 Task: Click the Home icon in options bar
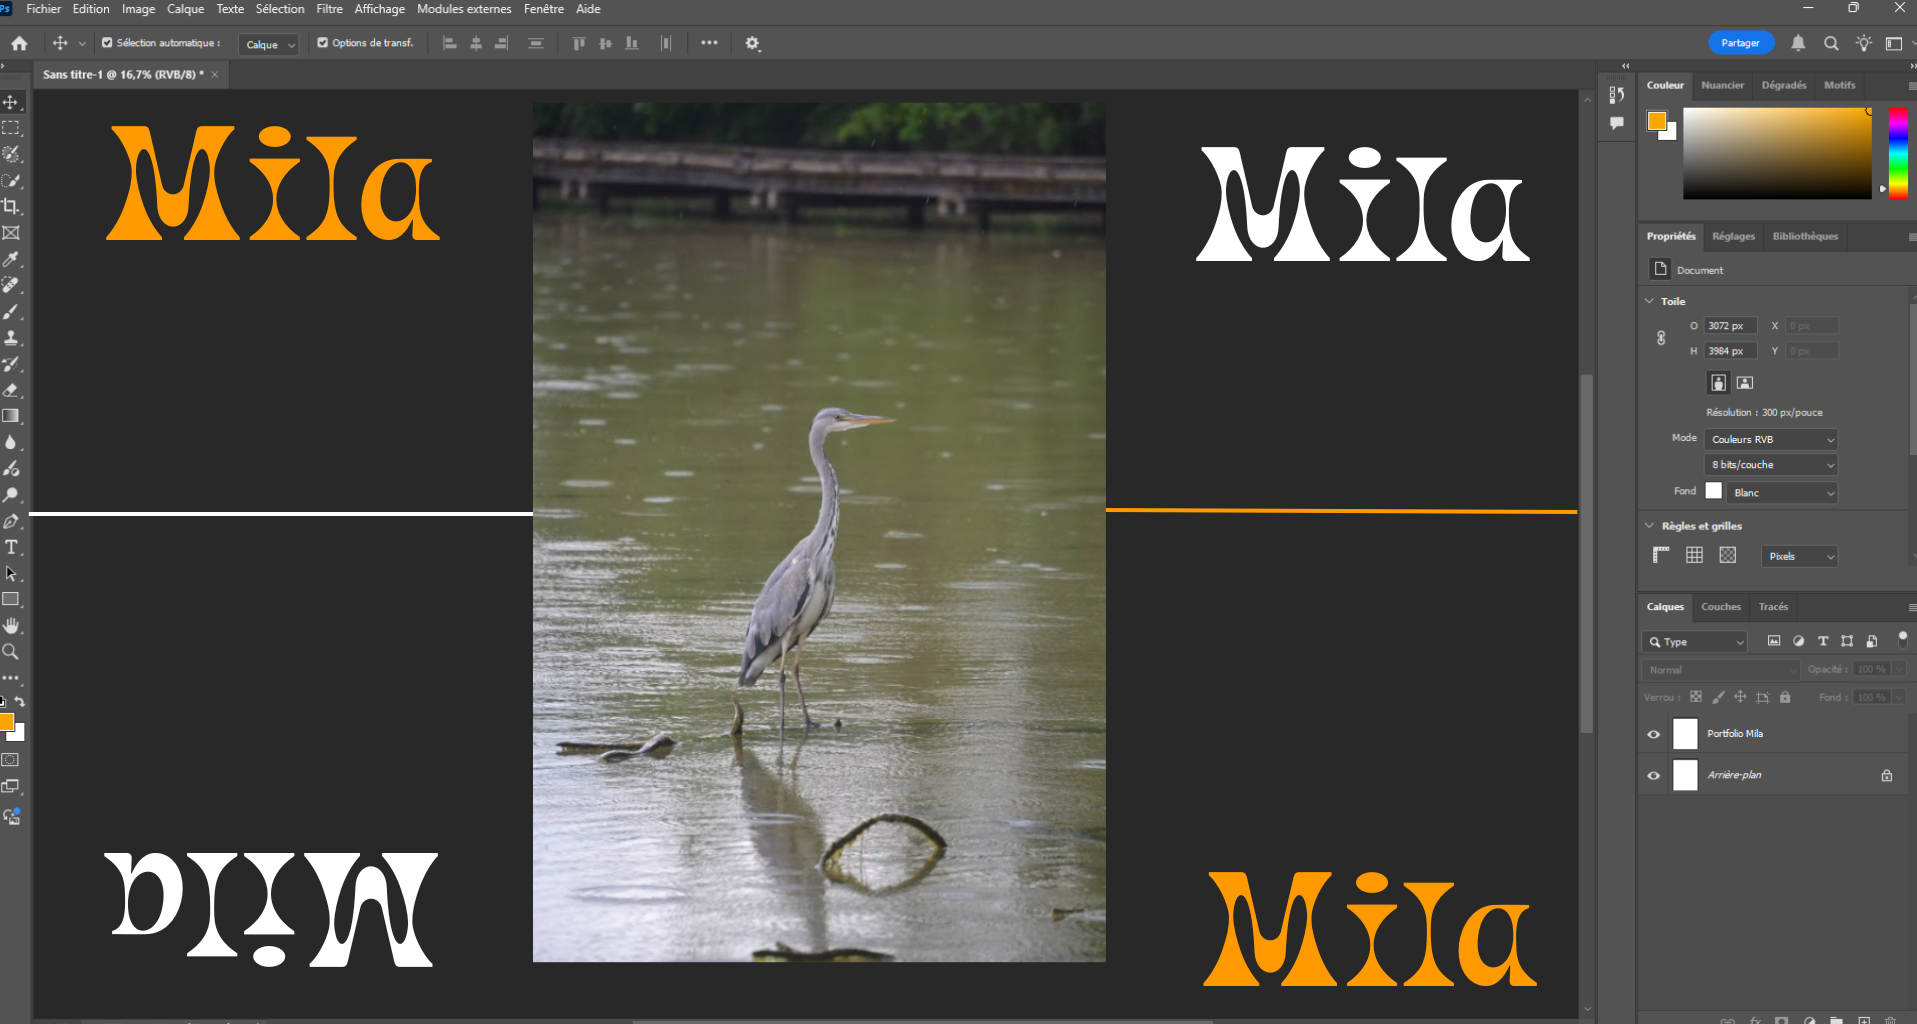[x=19, y=43]
